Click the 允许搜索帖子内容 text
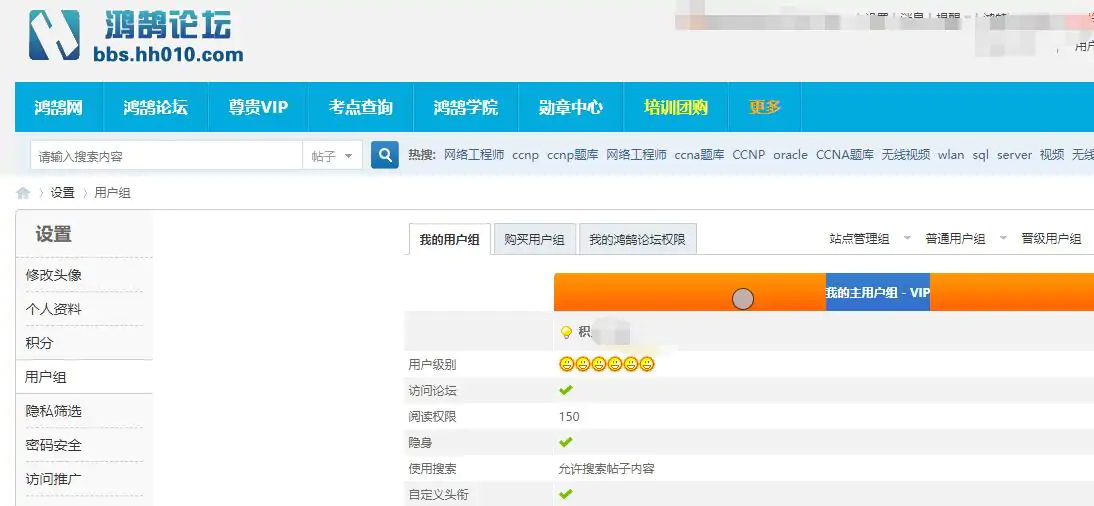 pyautogui.click(x=607, y=468)
